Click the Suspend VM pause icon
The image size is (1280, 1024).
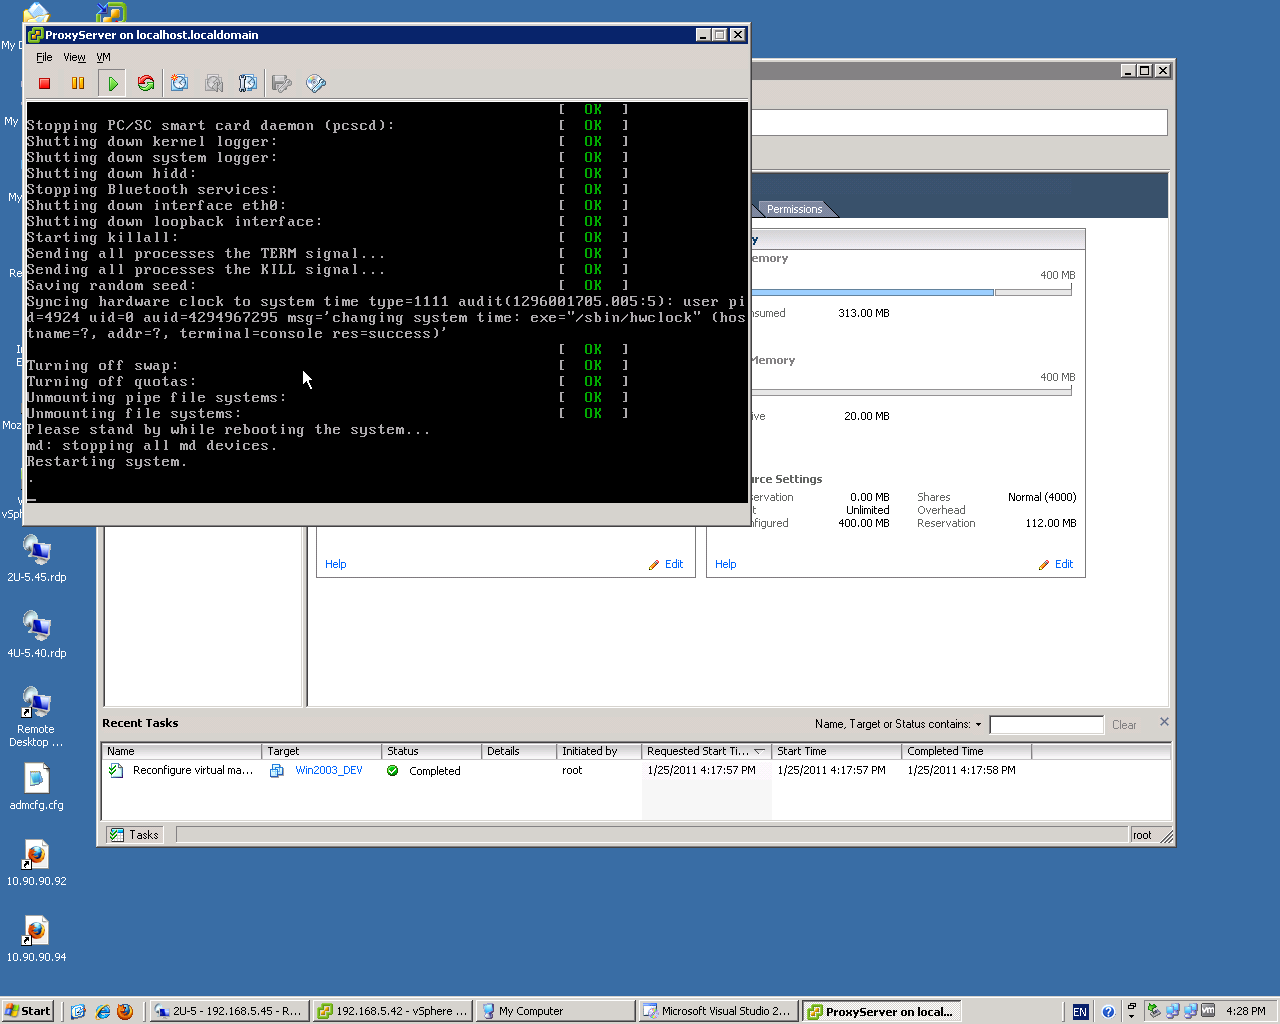pos(78,84)
